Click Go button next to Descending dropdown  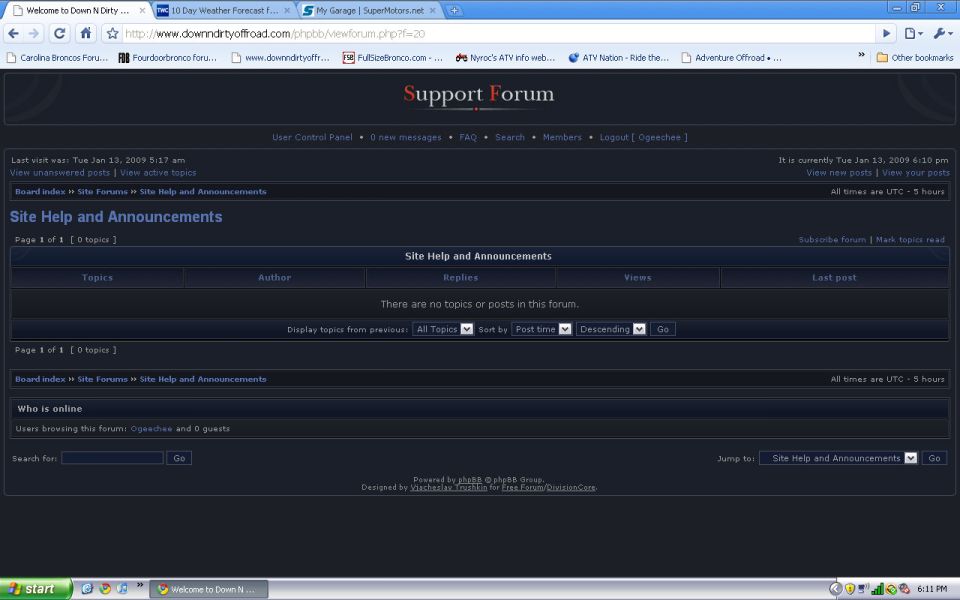663,329
